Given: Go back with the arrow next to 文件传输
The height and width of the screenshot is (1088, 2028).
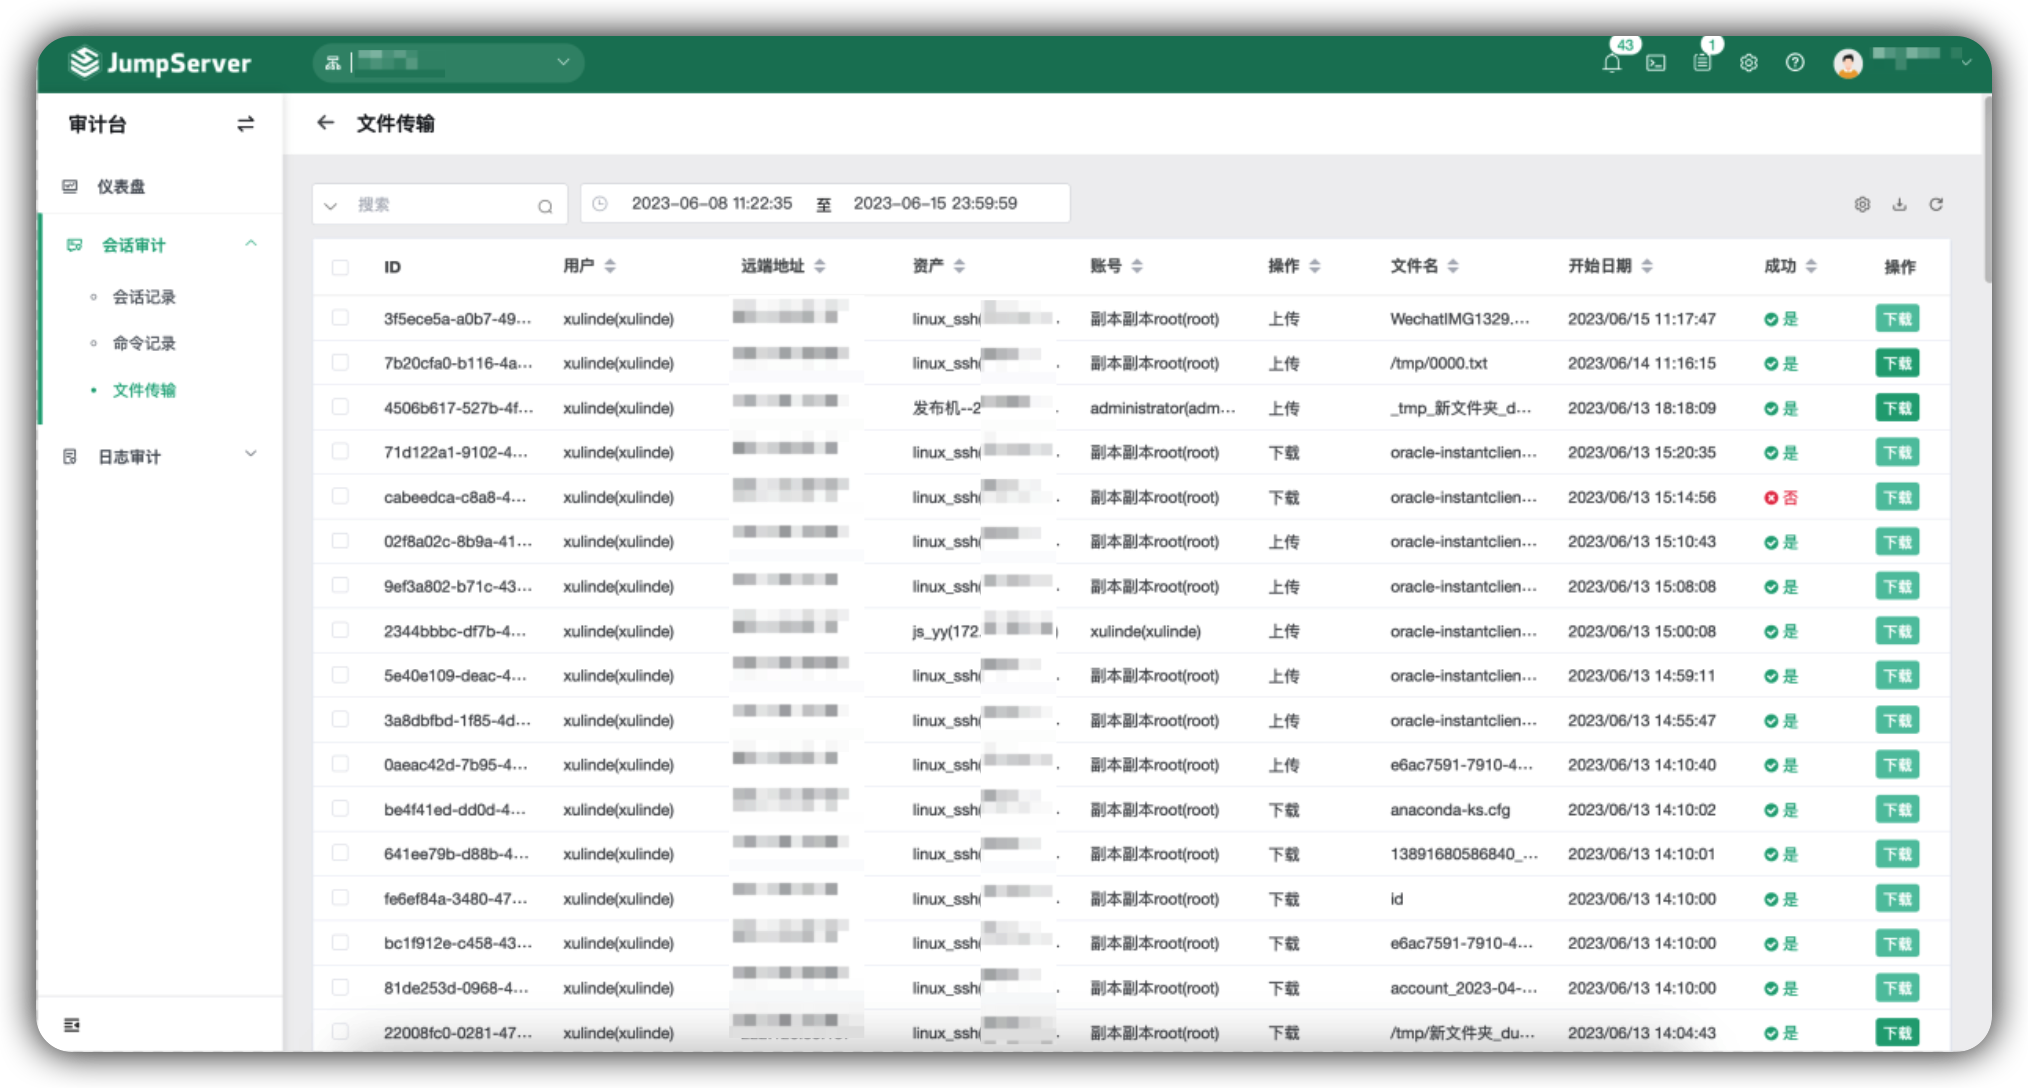Looking at the screenshot, I should pos(325,122).
